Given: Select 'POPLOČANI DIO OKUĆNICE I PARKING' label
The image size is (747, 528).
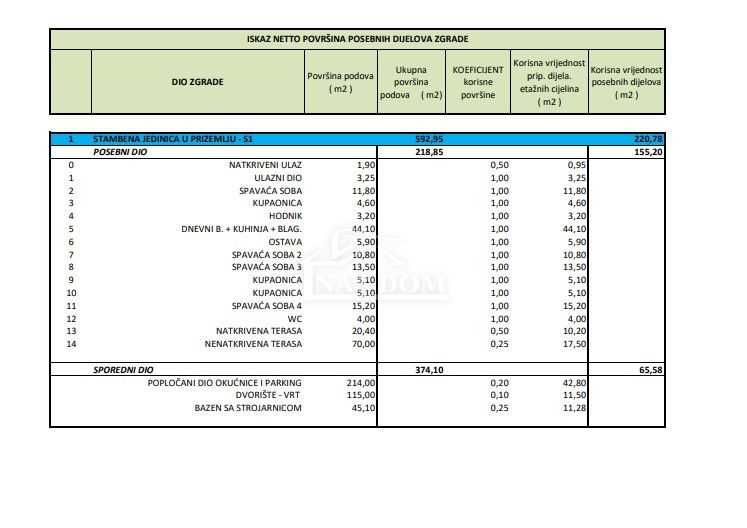Looking at the screenshot, I should click(x=224, y=383).
